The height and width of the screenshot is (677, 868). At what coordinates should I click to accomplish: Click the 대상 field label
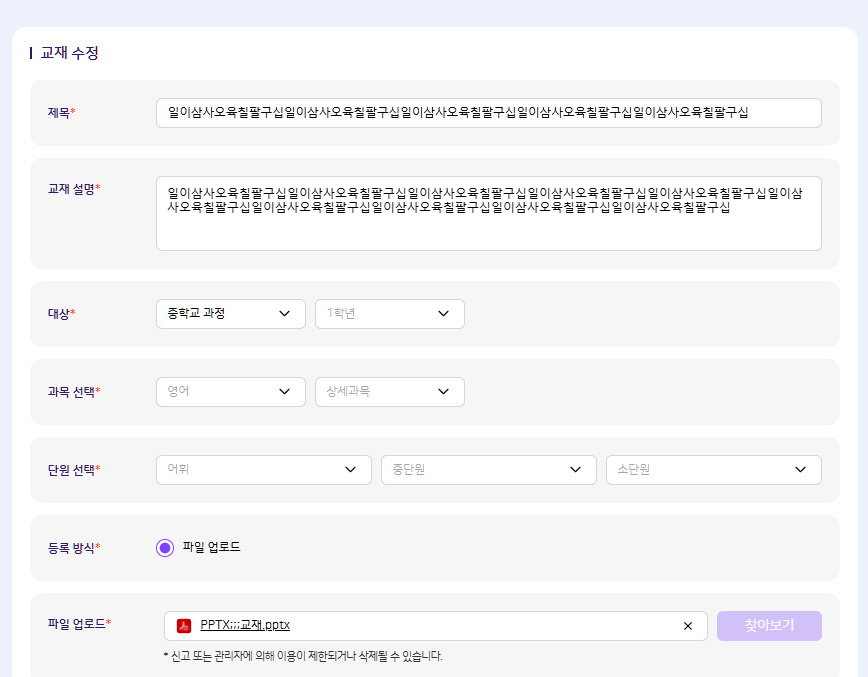coord(60,314)
